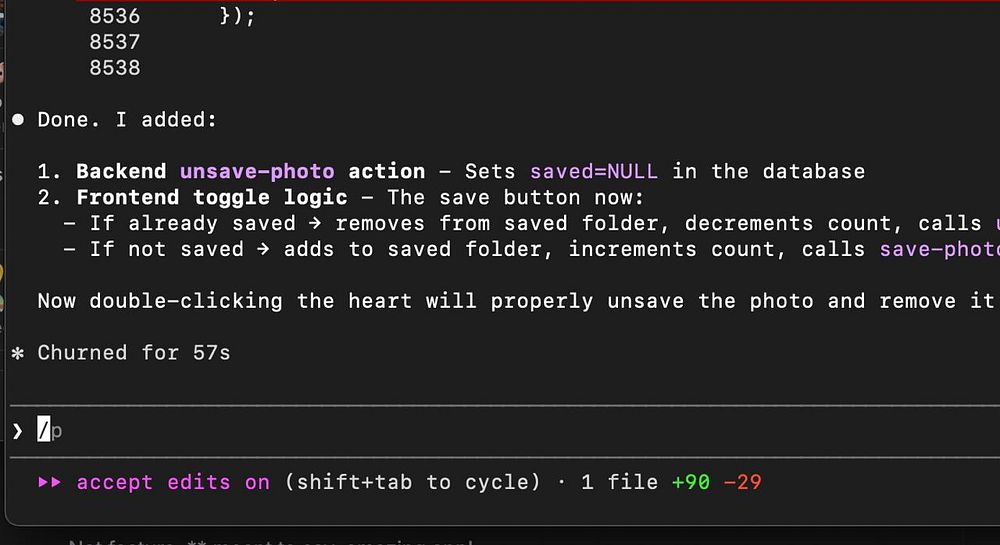The image size is (1000, 545).
Task: Click the red "-29" deletions count
Action: point(742,482)
